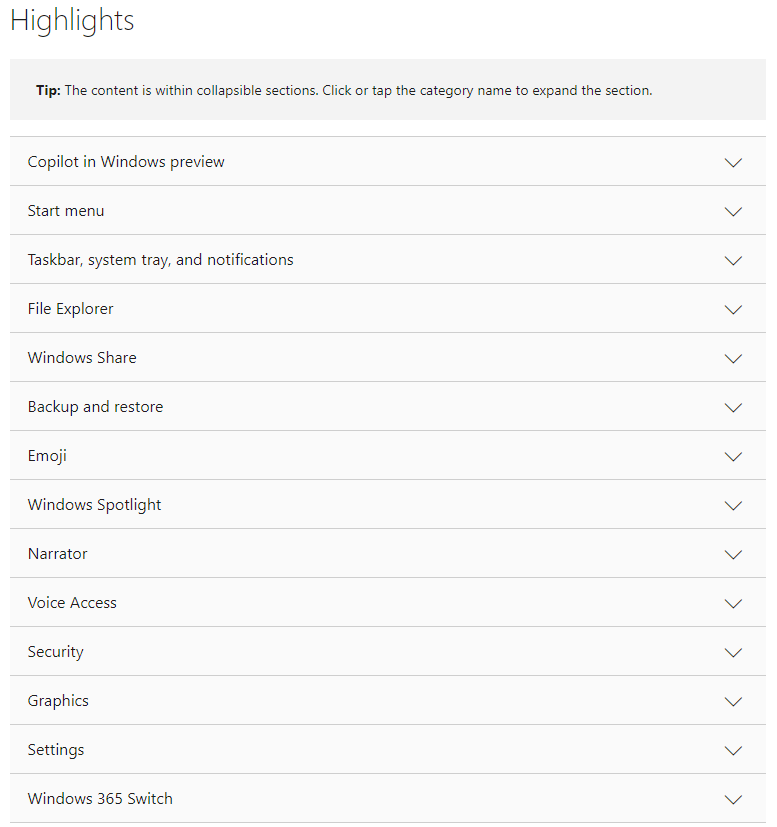Expand the Security section
777x827 pixels.
pos(388,651)
